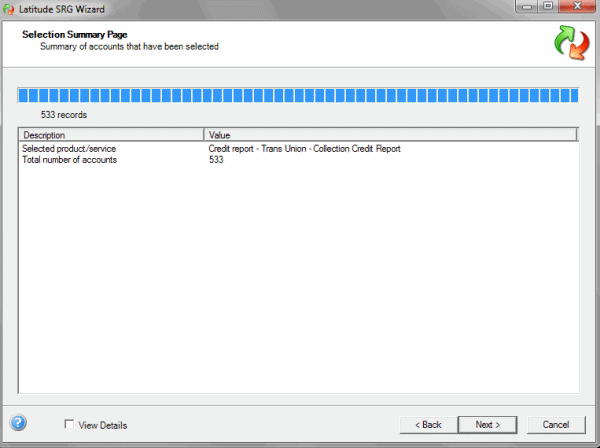The image size is (600, 448).
Task: Sort by the Value column header
Action: pyautogui.click(x=390, y=135)
